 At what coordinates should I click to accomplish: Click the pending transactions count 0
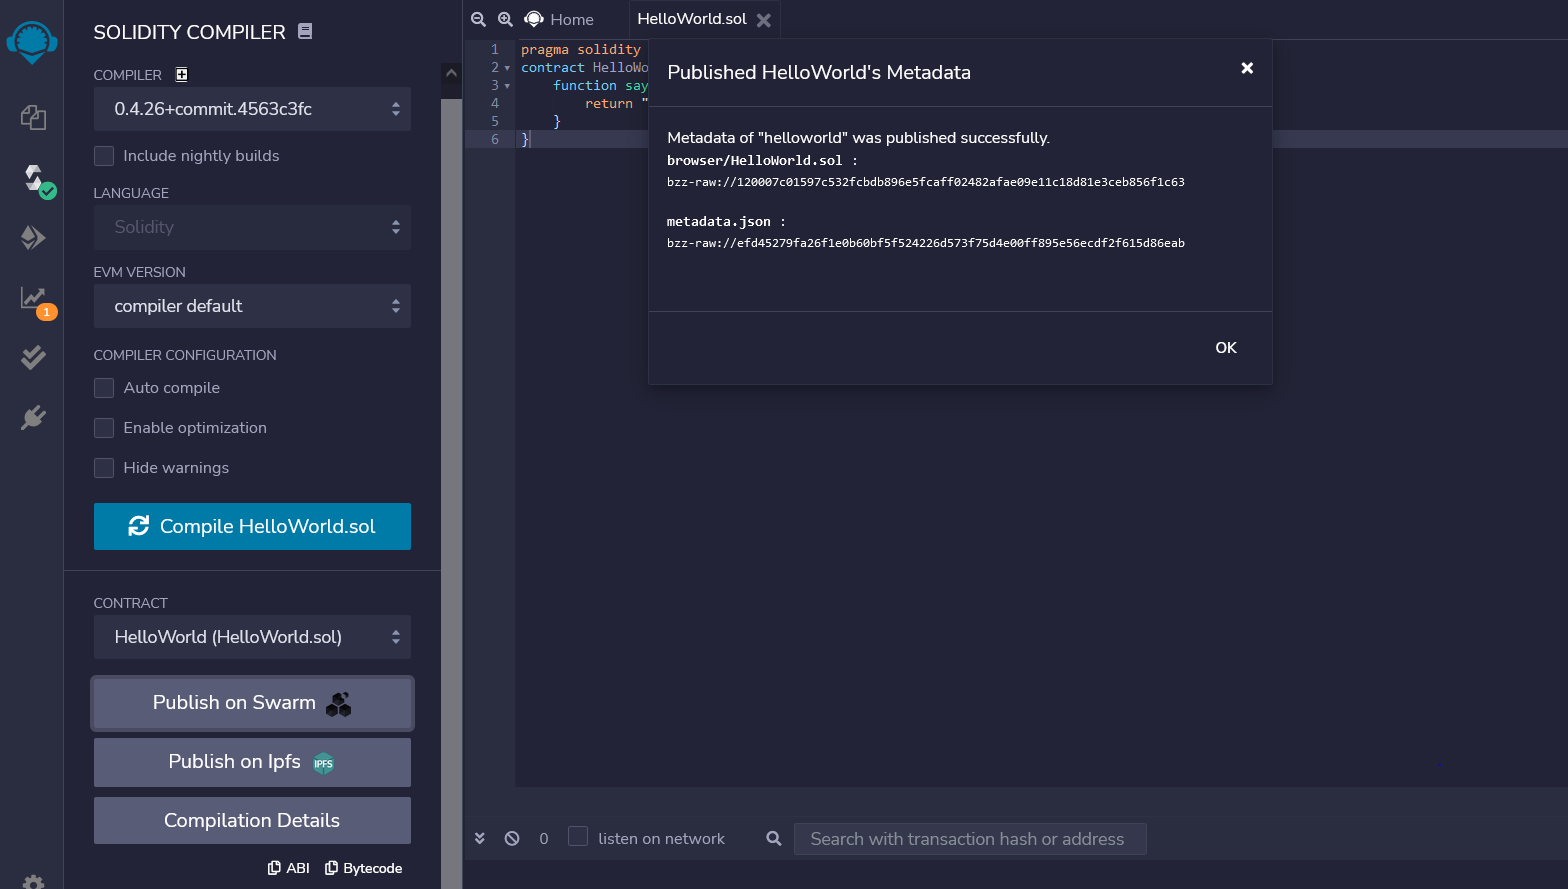click(544, 839)
